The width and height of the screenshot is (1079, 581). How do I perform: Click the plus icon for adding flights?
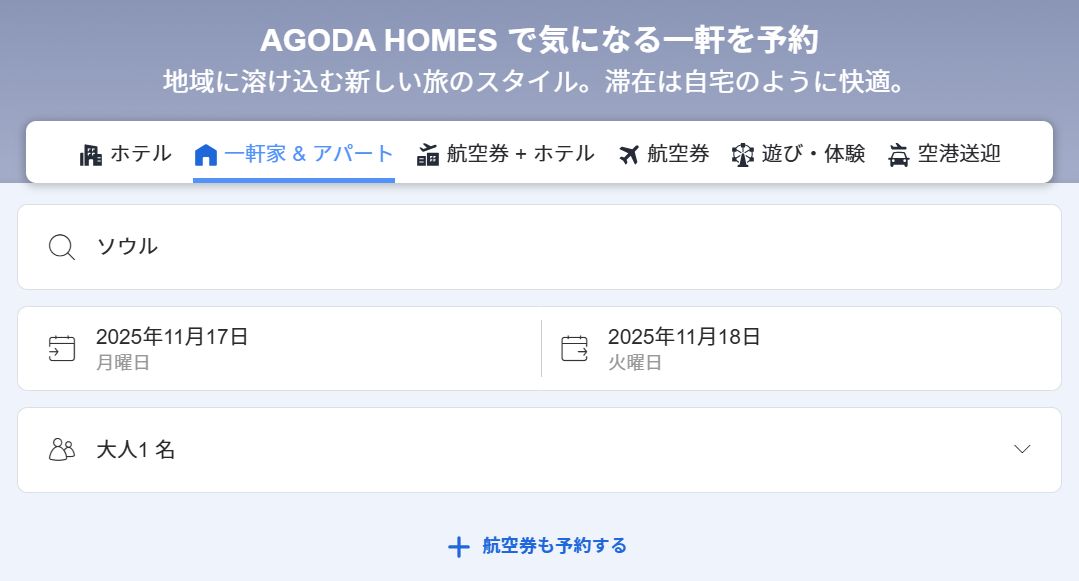click(x=458, y=546)
